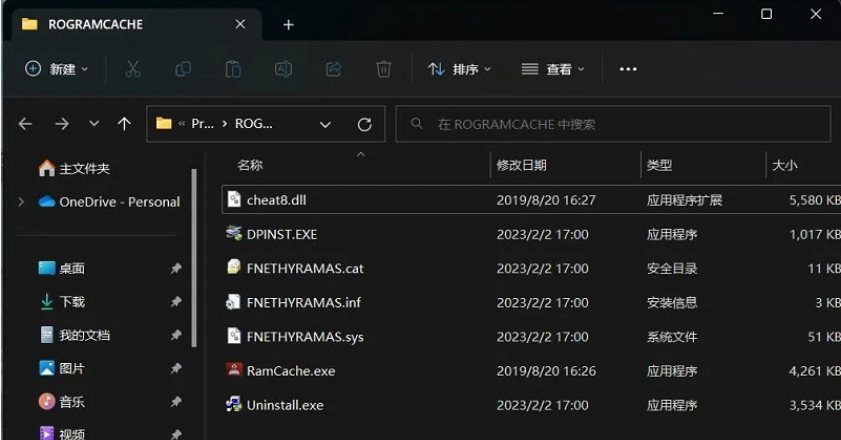Click the 安全目录 type cell
This screenshot has width=841, height=440.
[x=672, y=268]
